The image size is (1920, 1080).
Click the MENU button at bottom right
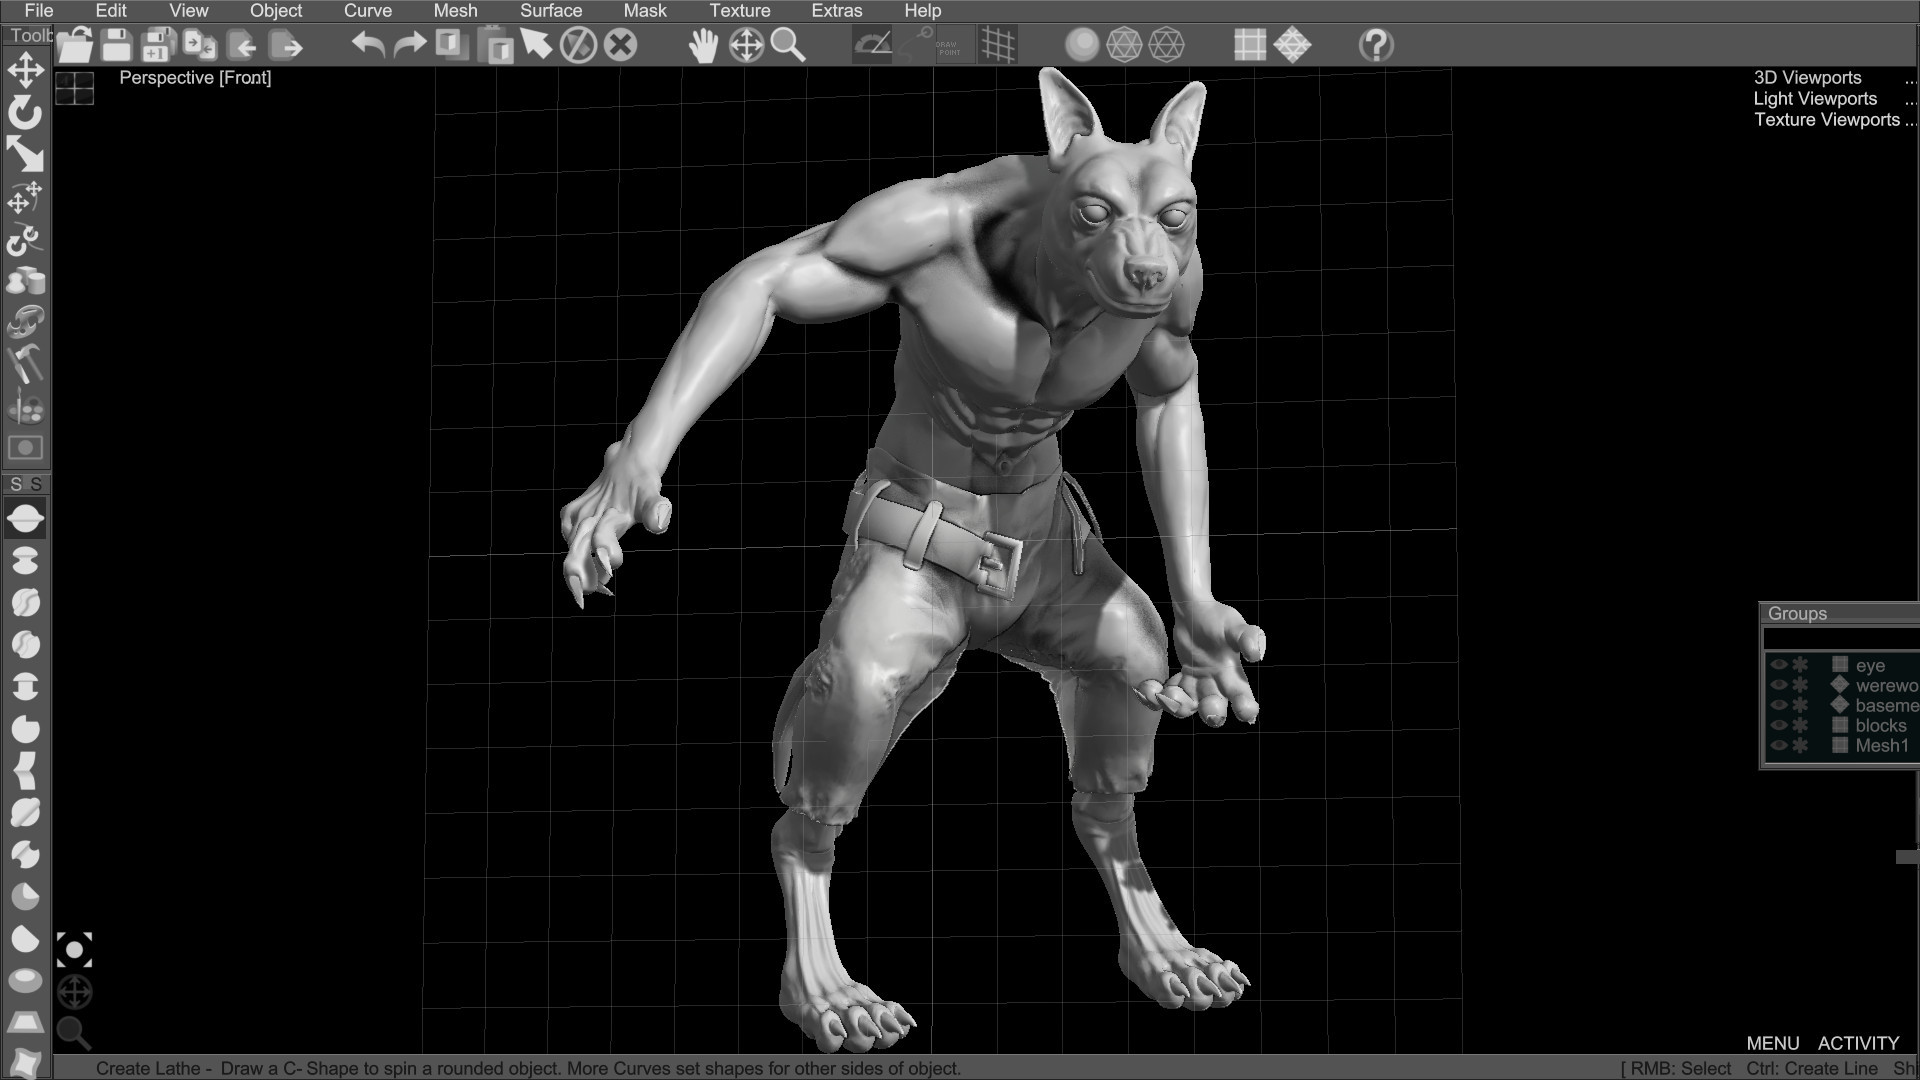[x=1775, y=1043]
